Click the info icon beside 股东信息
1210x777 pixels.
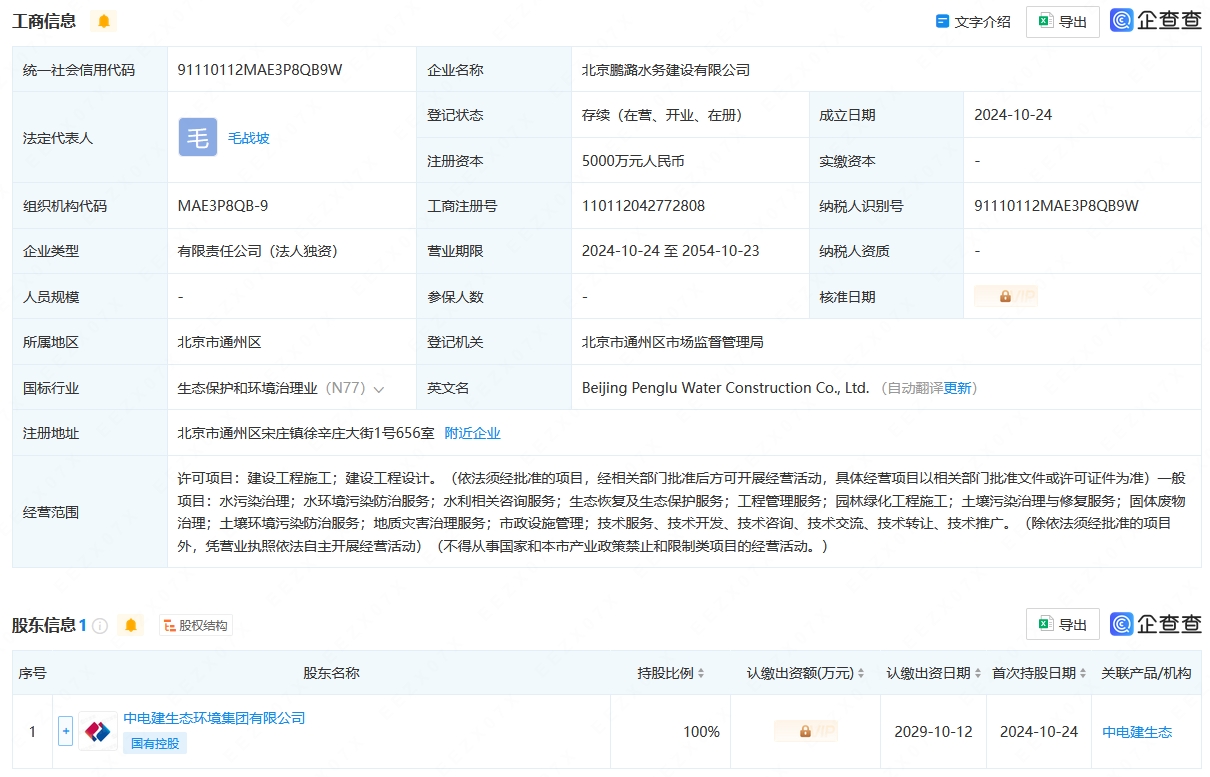(100, 626)
